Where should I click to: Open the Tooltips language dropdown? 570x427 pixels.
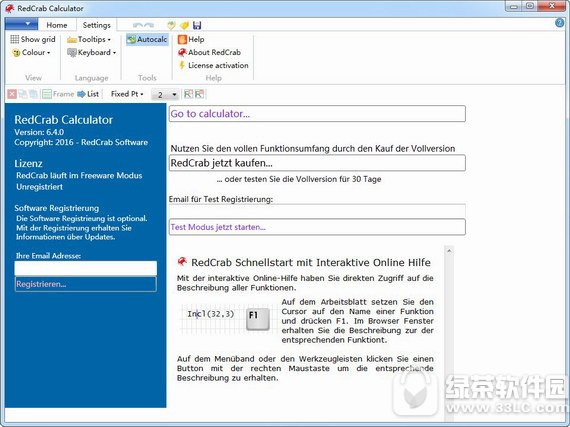click(89, 39)
